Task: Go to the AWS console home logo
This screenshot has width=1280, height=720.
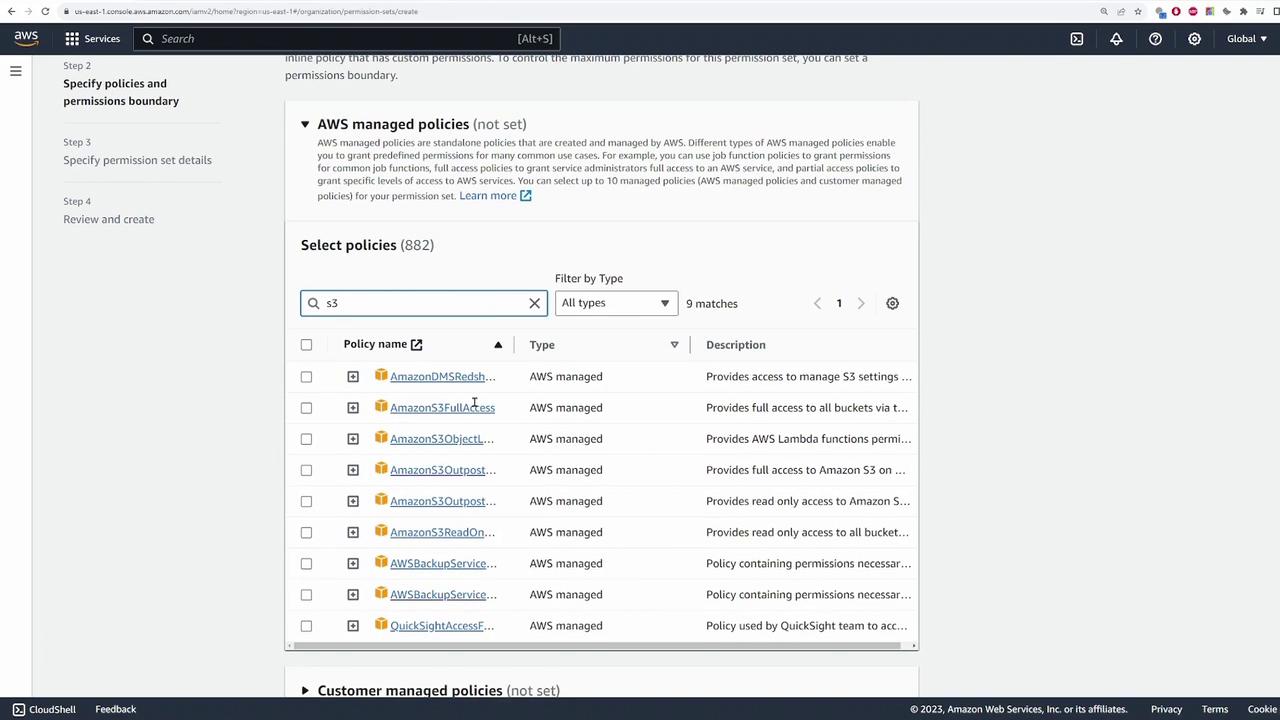Action: coord(26,39)
